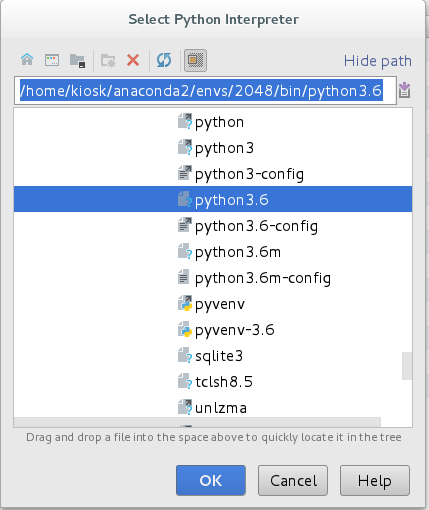Click the symlink icon beside python3-config
The width and height of the screenshot is (429, 510).
[185, 173]
